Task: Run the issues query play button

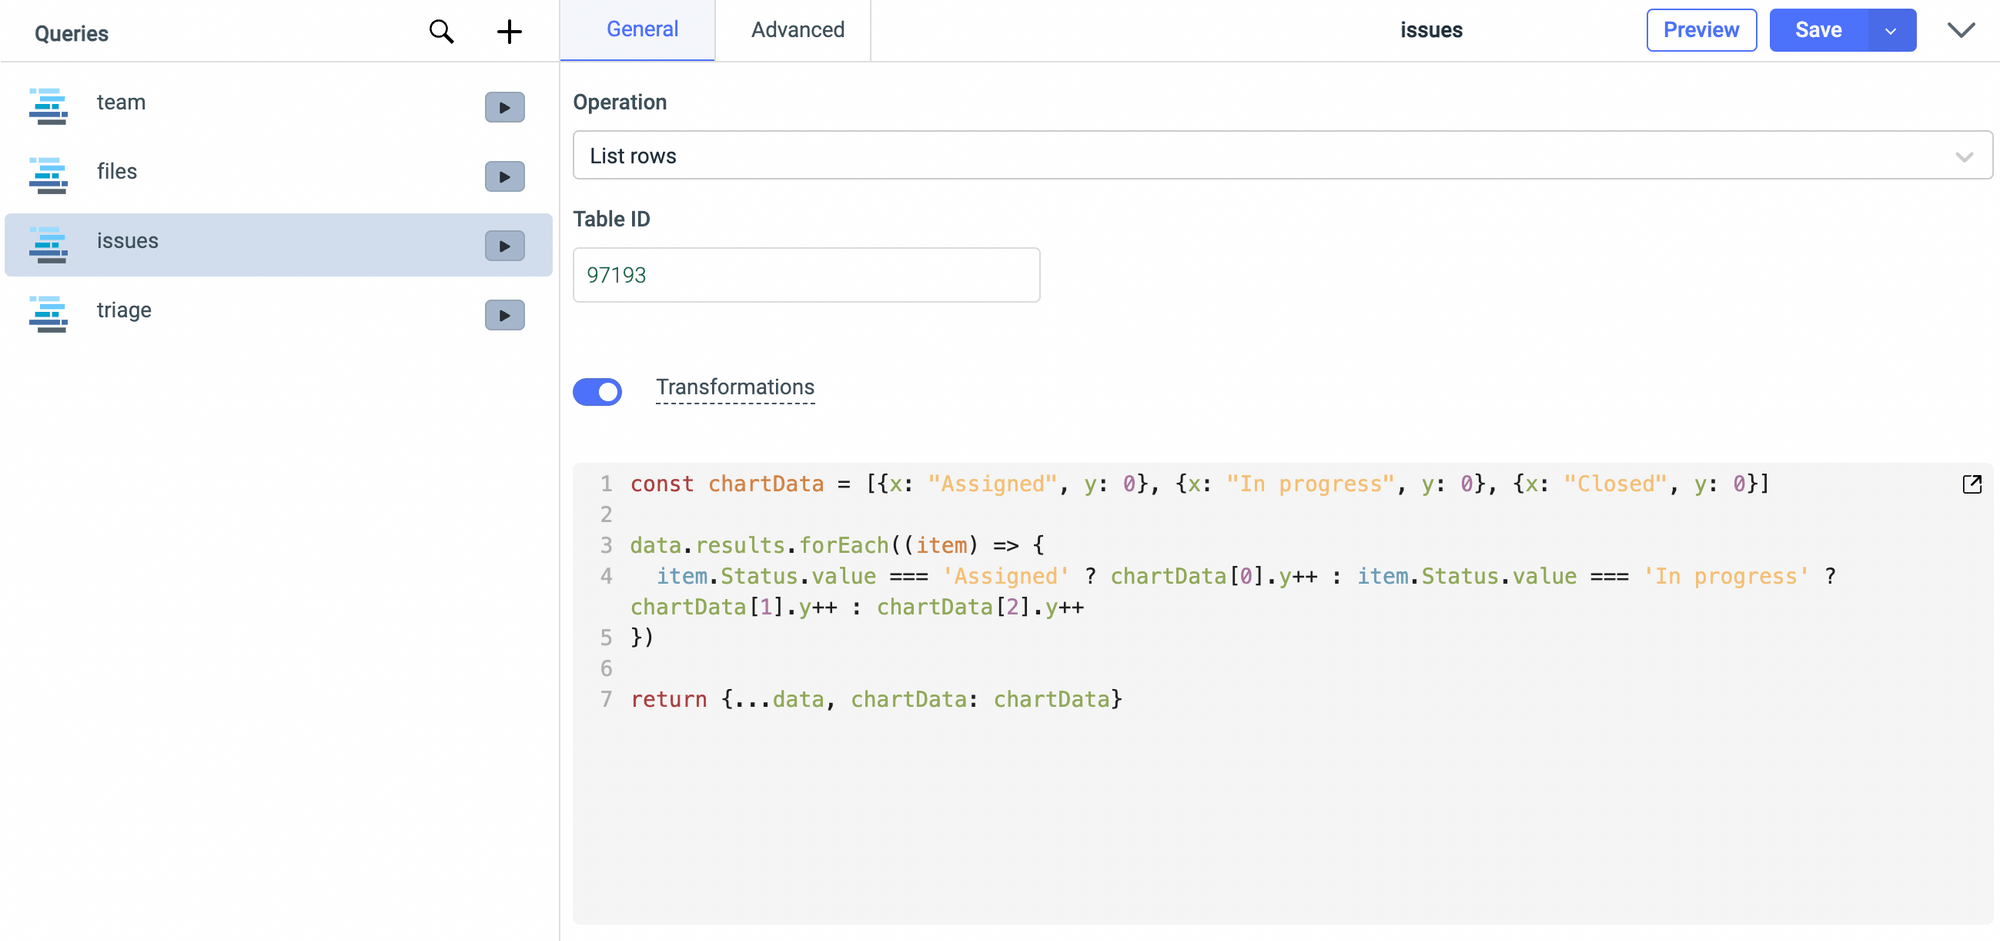Action: point(504,246)
